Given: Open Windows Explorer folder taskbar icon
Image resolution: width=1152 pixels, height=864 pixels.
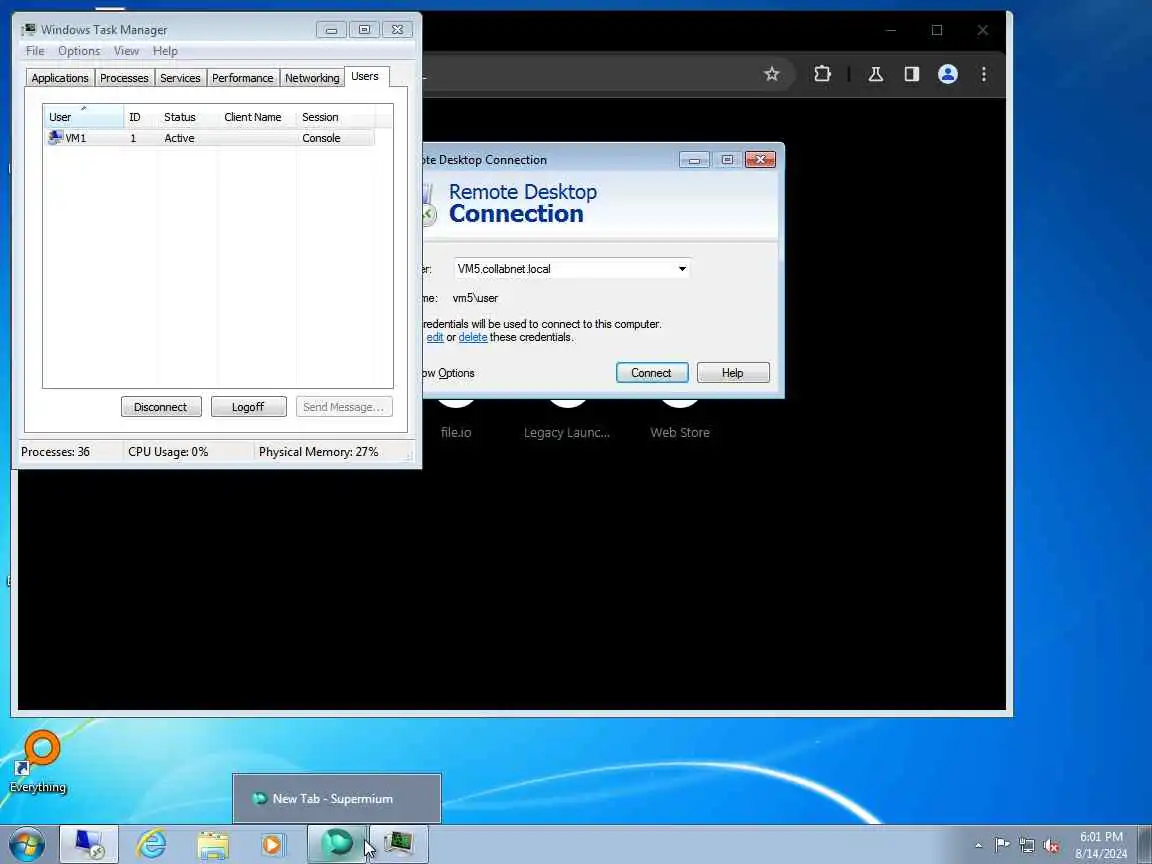Looking at the screenshot, I should pyautogui.click(x=213, y=845).
